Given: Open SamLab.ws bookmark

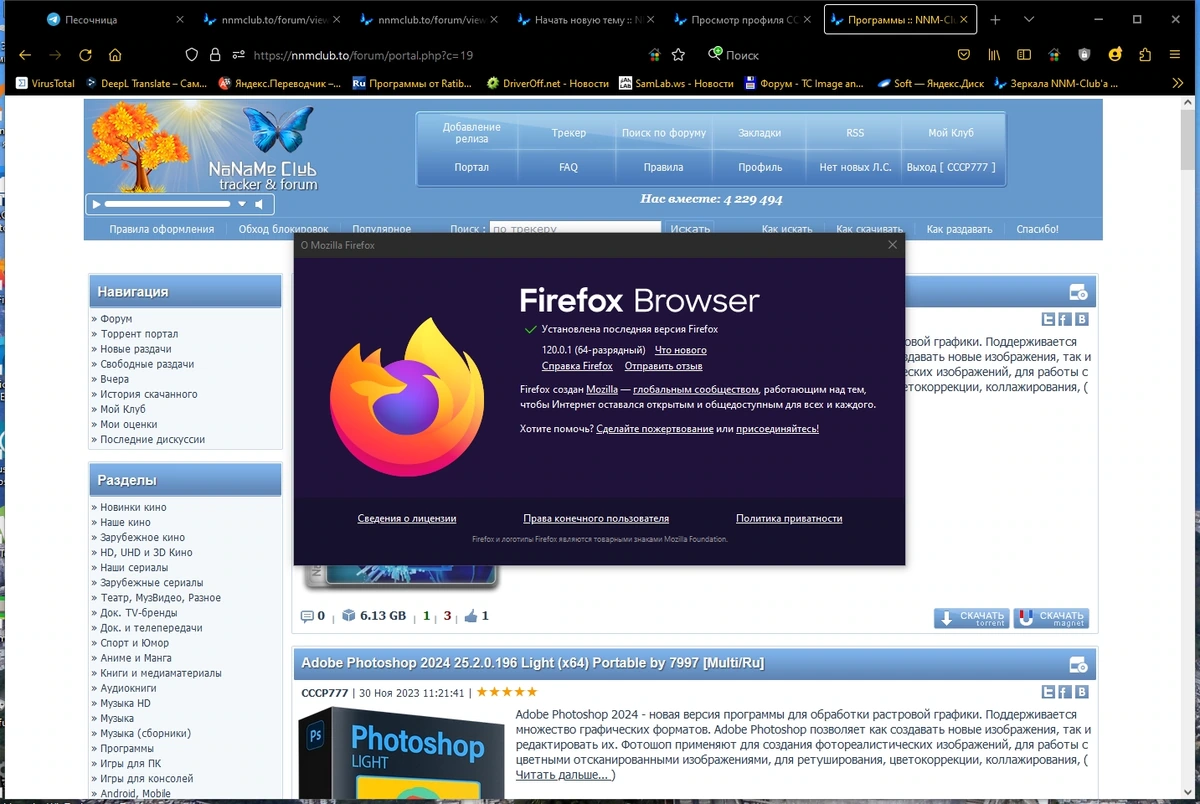Looking at the screenshot, I should tap(676, 84).
